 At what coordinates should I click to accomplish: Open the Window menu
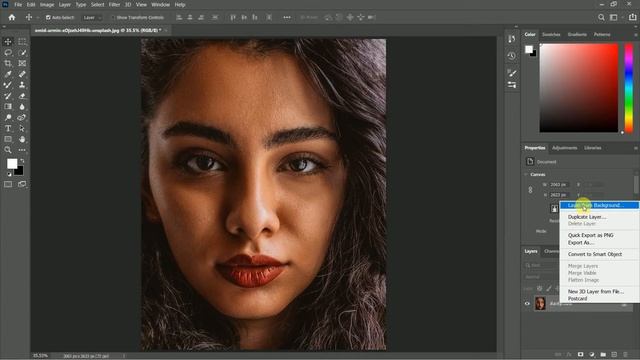click(160, 5)
